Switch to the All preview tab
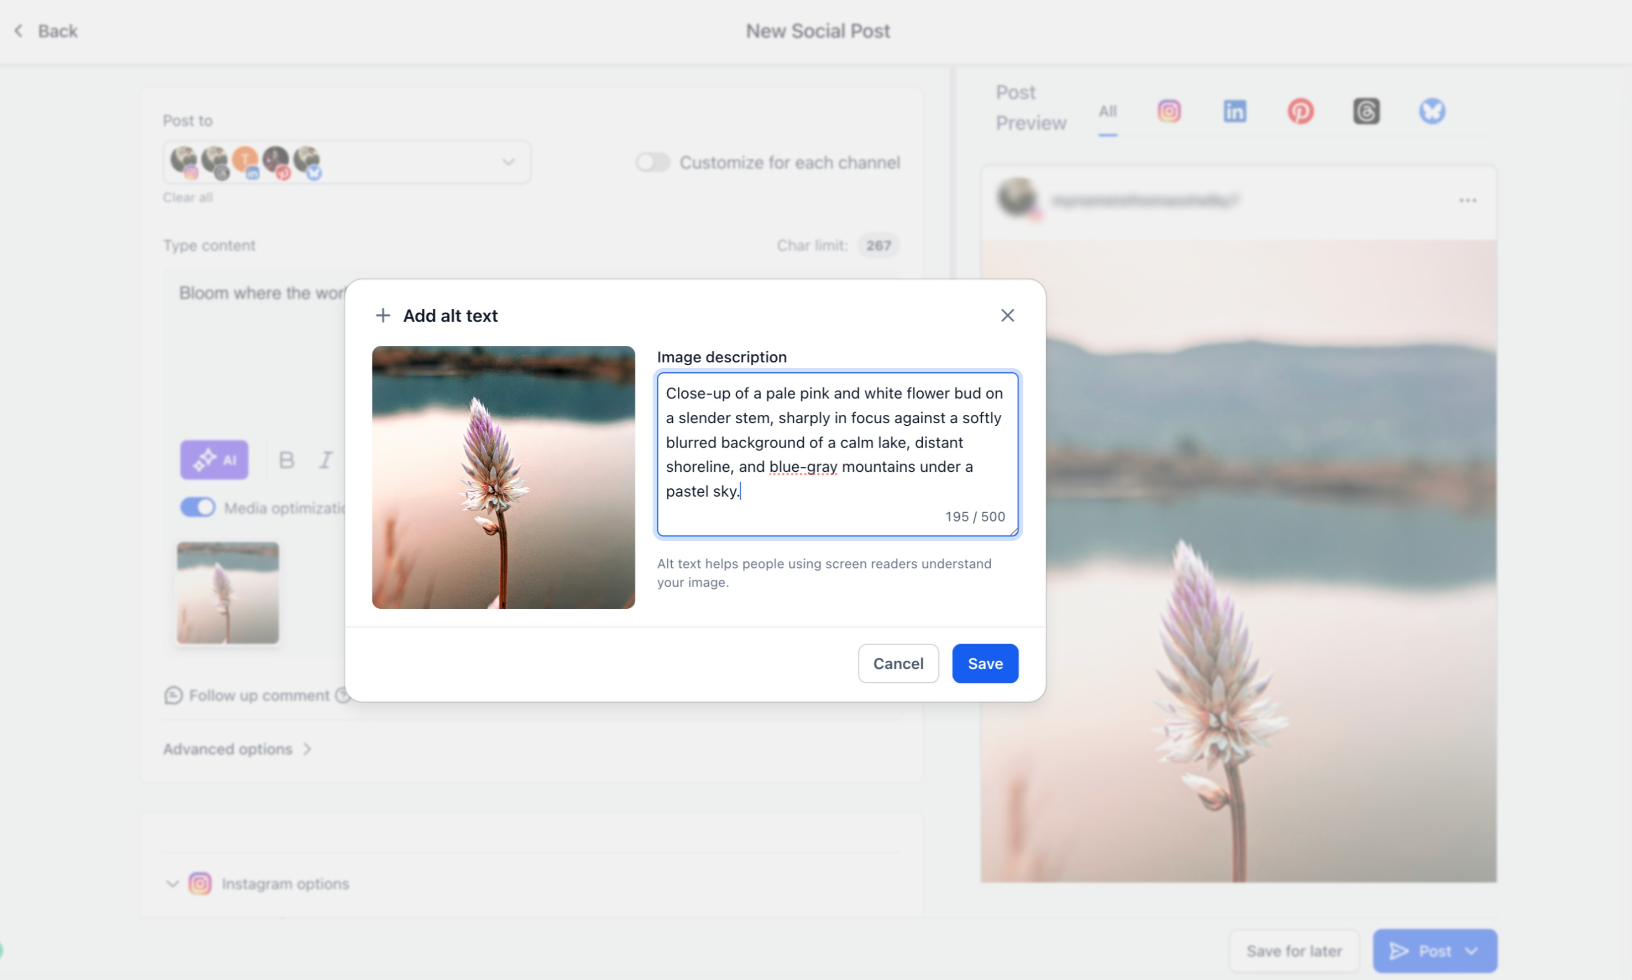 pos(1108,112)
